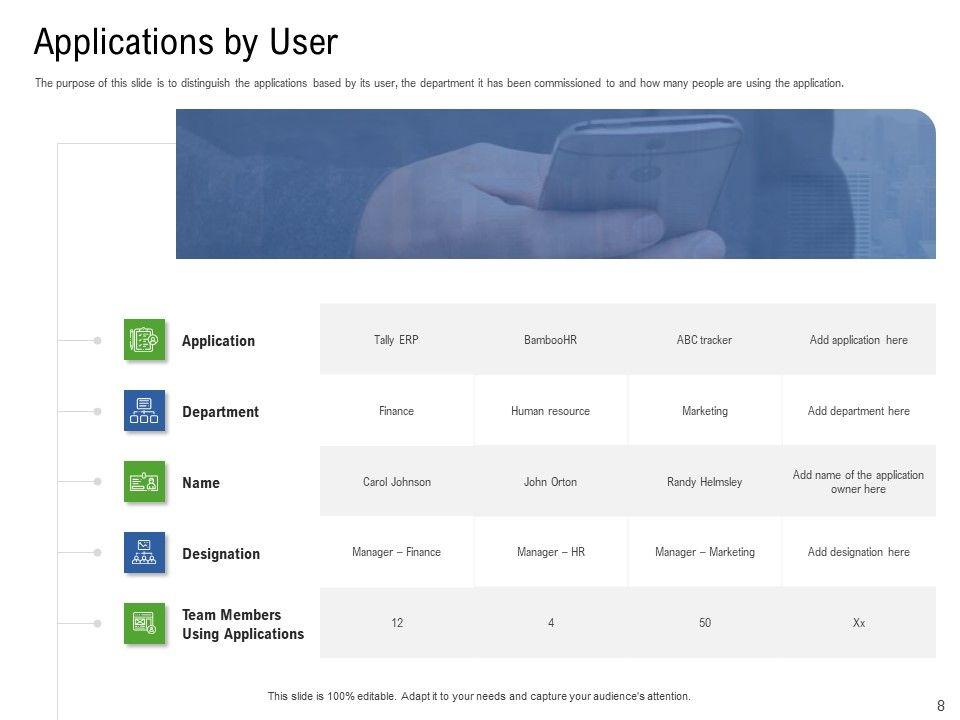Select the "ABC tracker" cell

(704, 340)
